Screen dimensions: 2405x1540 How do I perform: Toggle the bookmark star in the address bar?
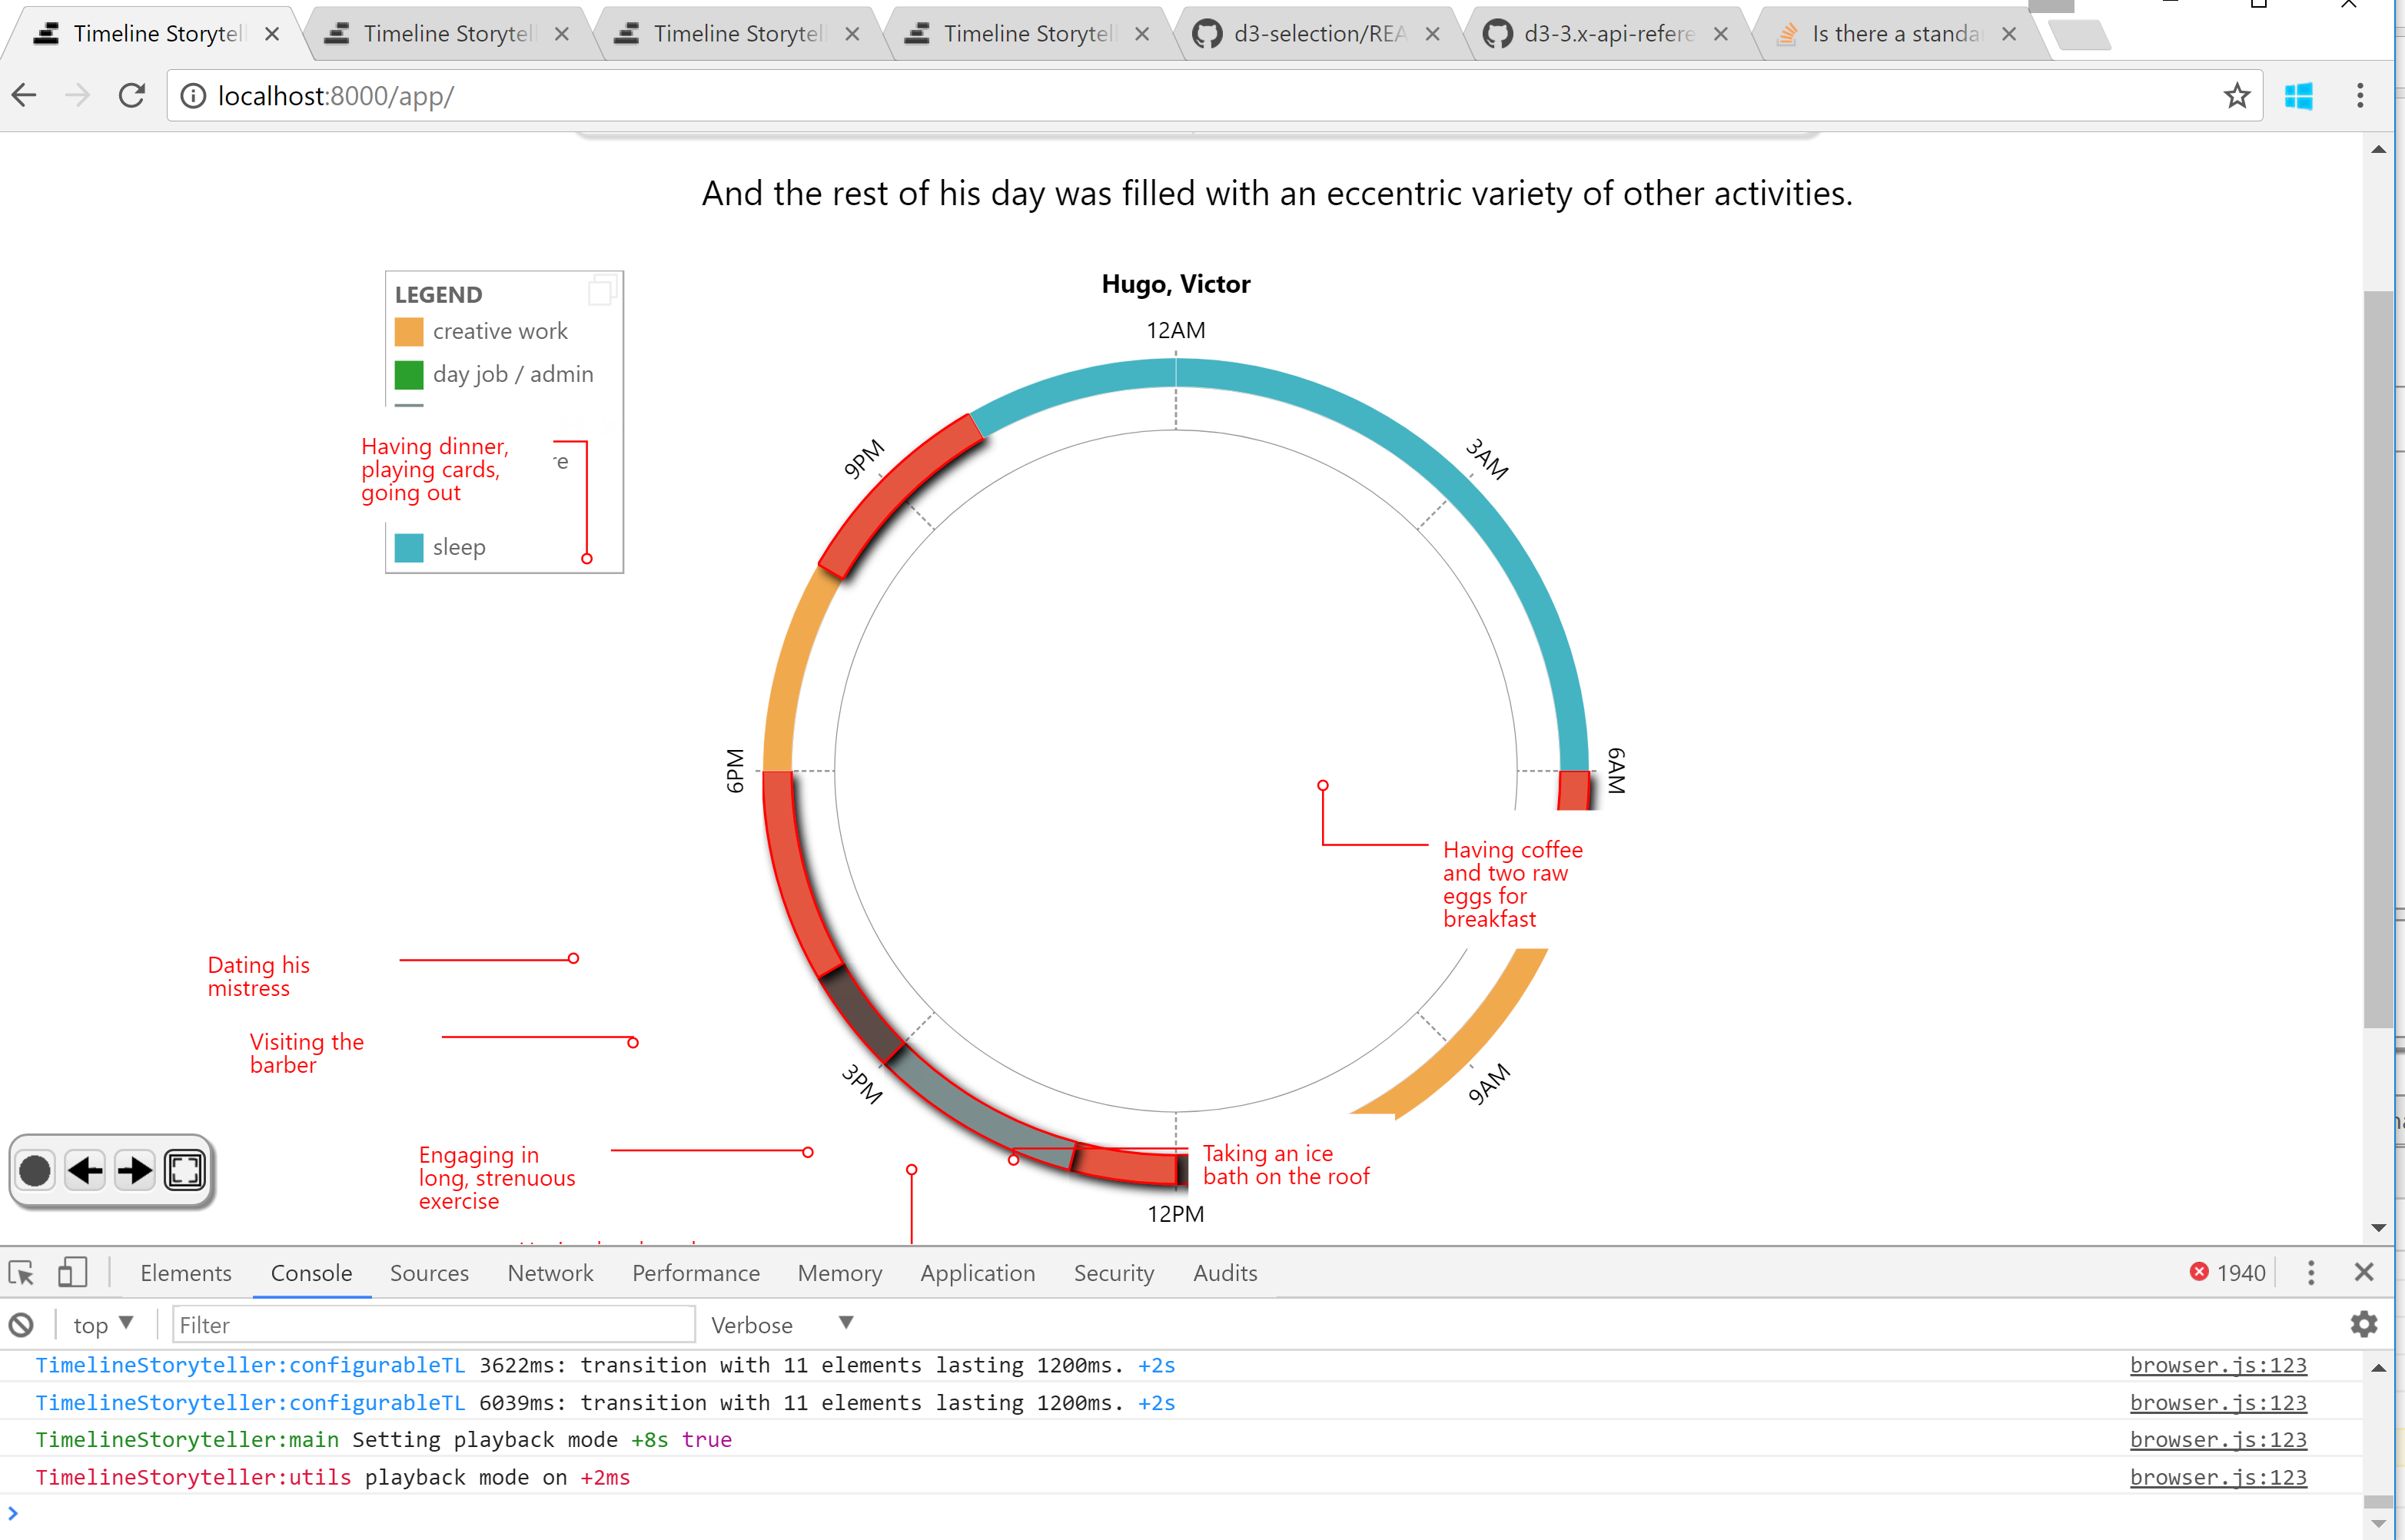coord(2237,95)
